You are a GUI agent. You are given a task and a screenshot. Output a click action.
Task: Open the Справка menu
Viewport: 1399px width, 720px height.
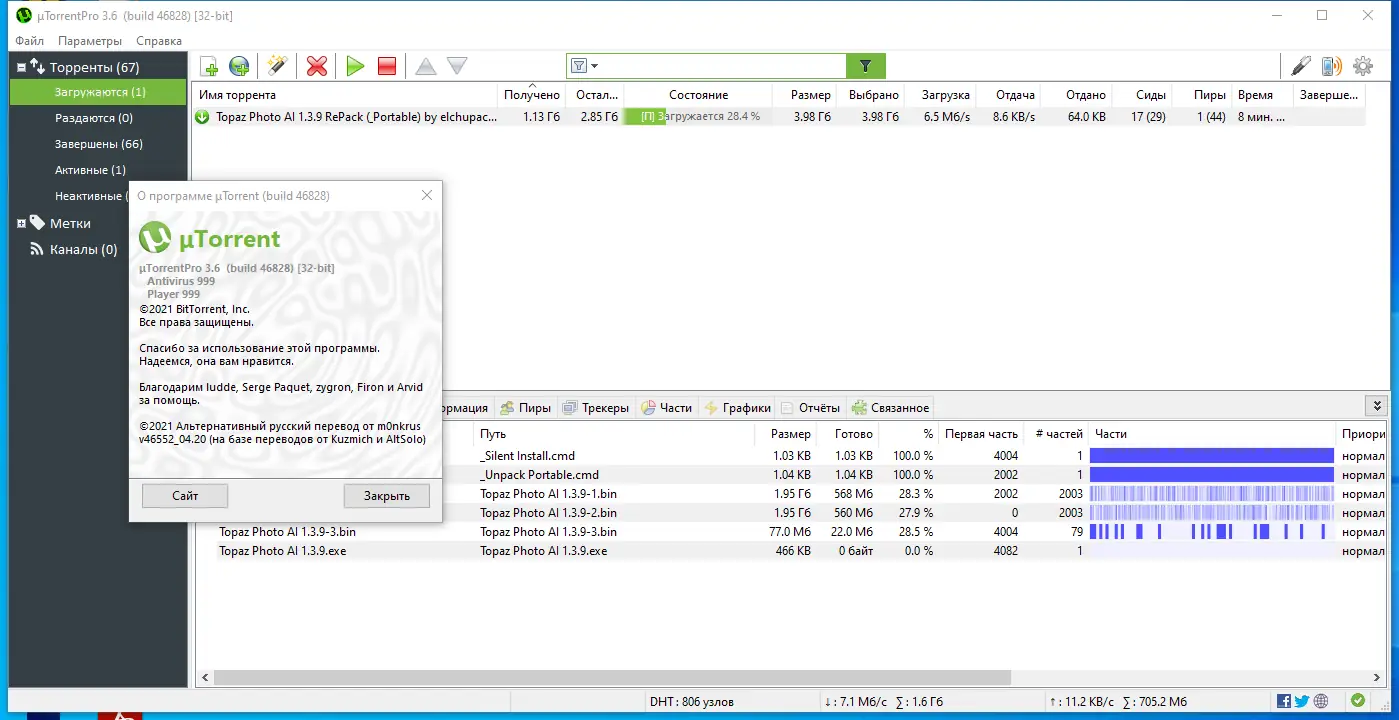159,41
